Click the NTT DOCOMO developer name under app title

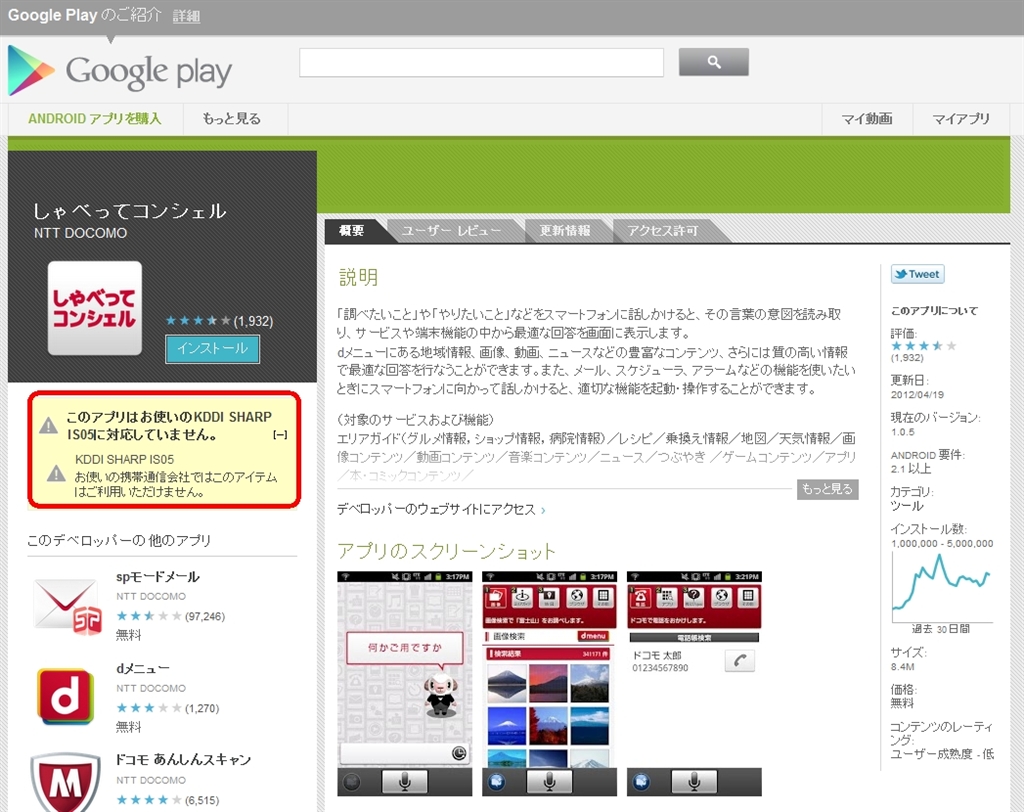coord(80,233)
